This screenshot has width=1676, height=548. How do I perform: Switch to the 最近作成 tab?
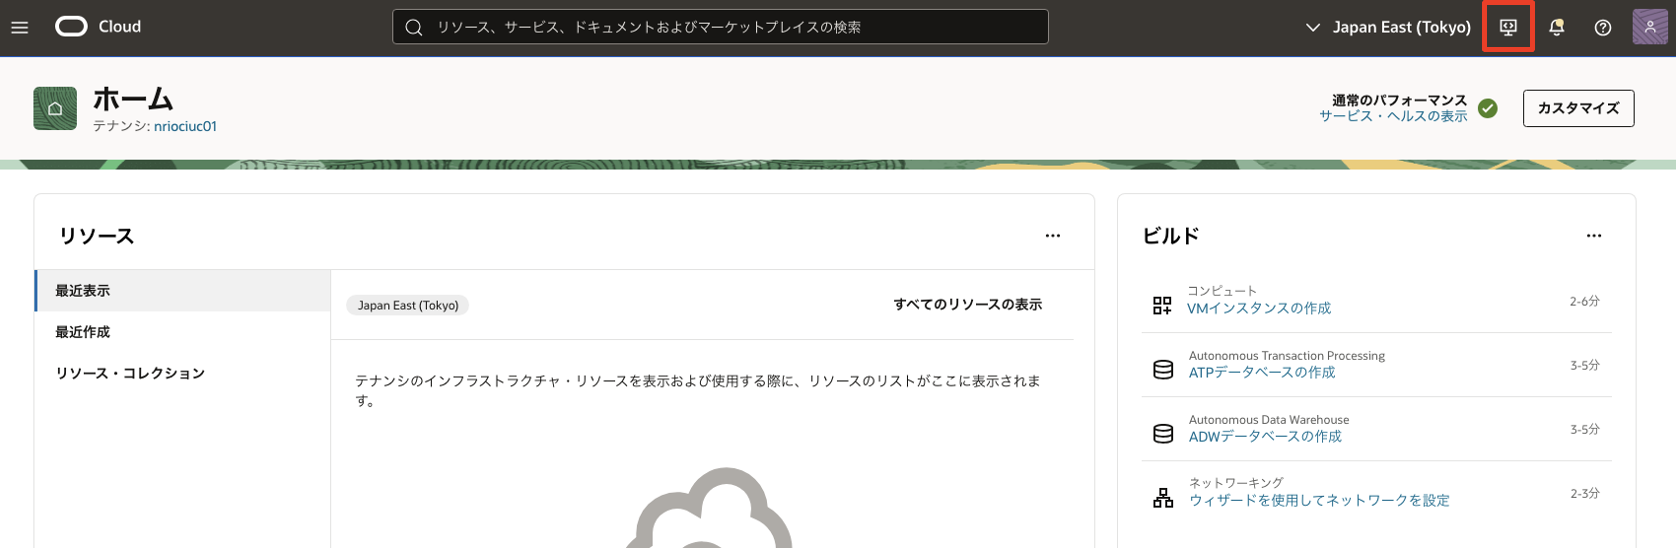(83, 332)
